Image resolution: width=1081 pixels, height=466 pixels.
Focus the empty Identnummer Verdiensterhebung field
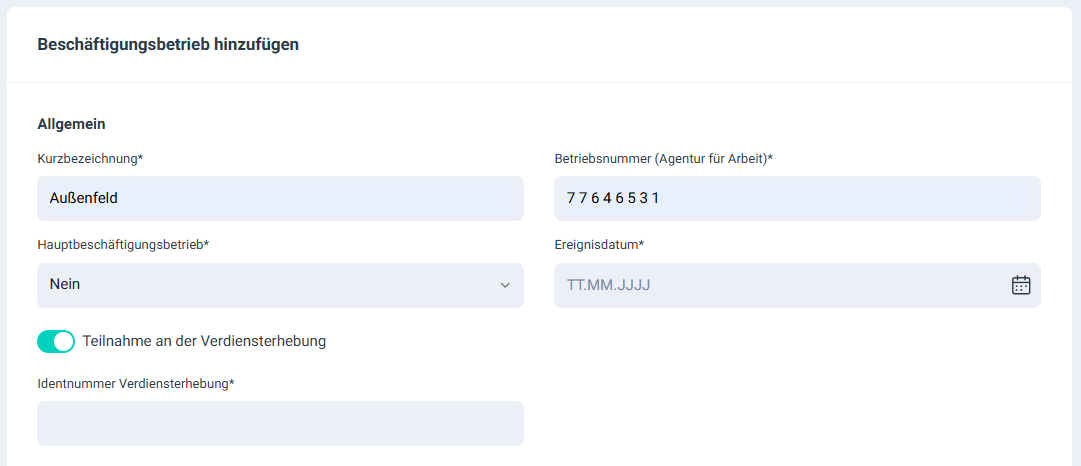(x=280, y=423)
